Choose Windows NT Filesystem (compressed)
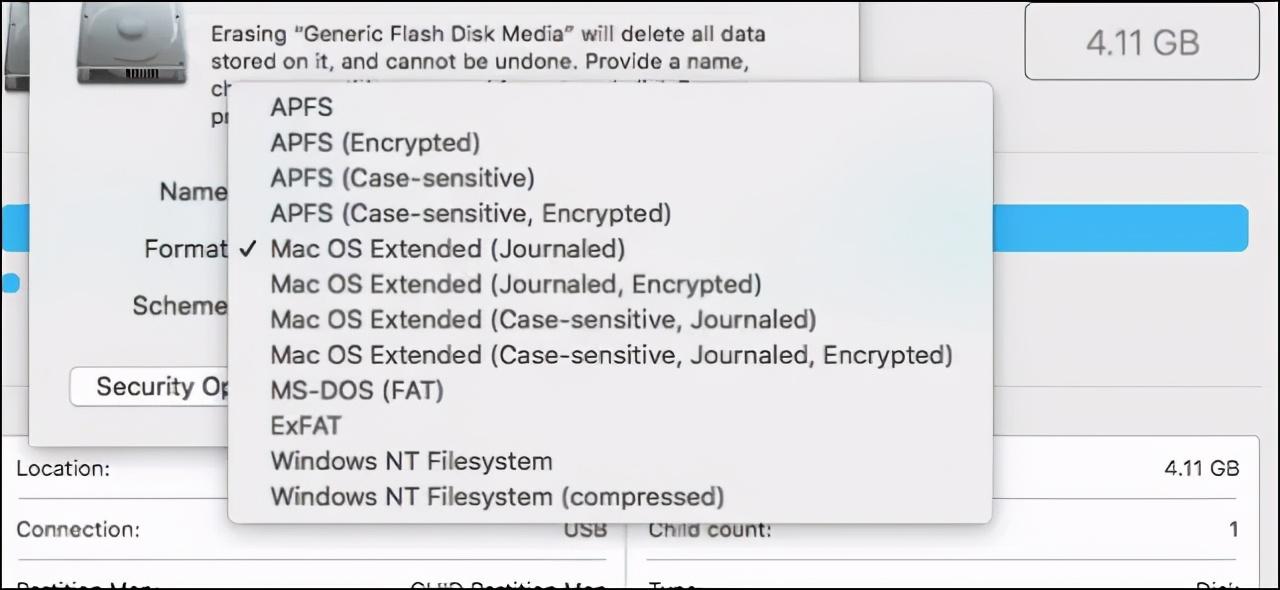This screenshot has width=1280, height=590. 496,496
